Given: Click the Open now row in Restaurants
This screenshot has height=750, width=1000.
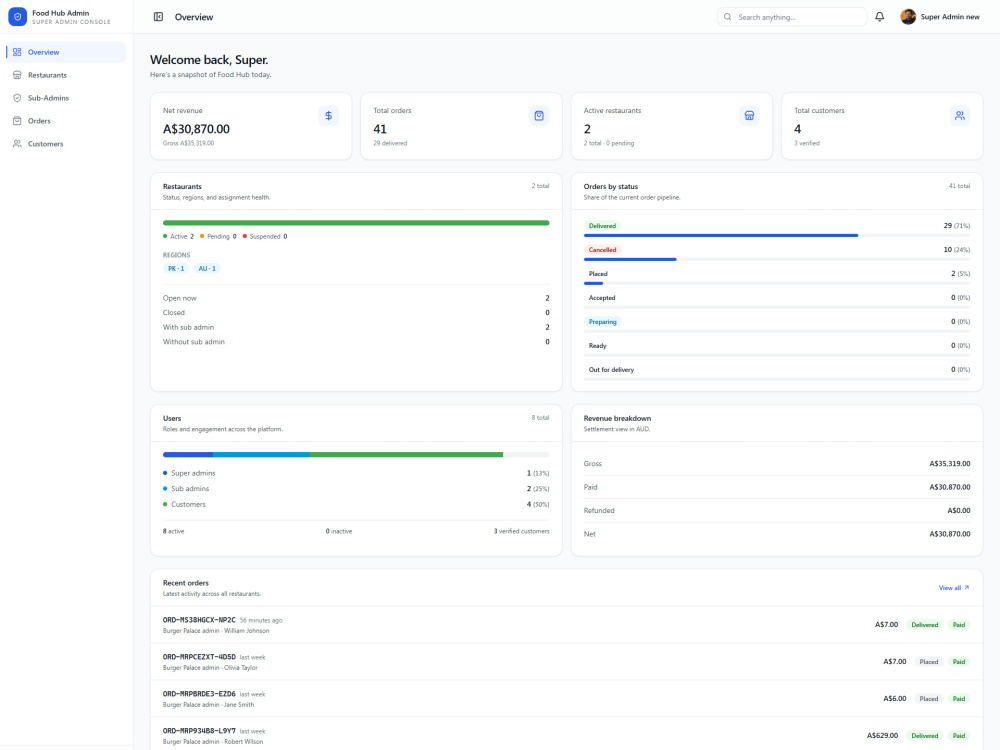Looking at the screenshot, I should (356, 298).
